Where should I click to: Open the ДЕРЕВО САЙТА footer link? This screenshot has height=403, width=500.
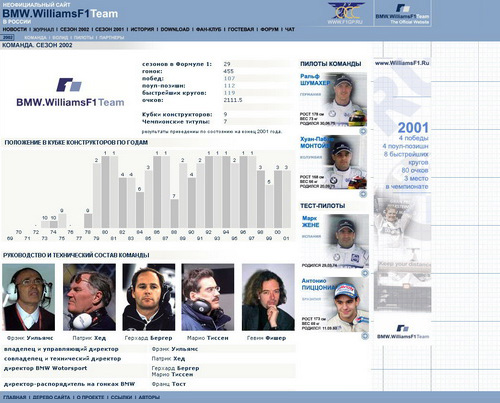(51, 397)
